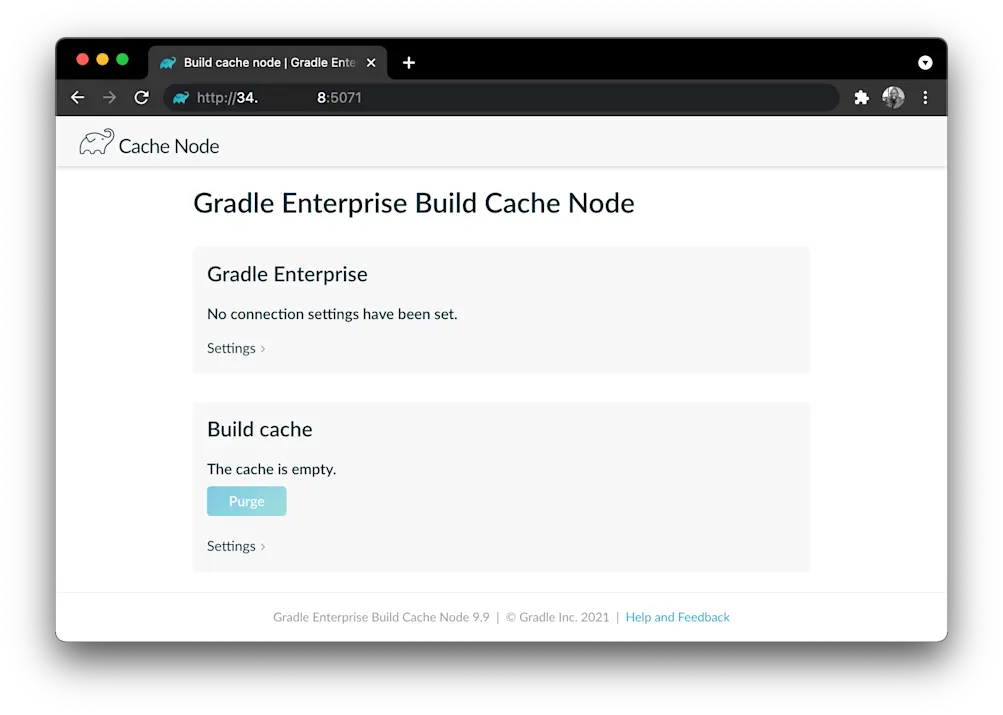Image resolution: width=1003 pixels, height=715 pixels.
Task: Select the Build cache node browser tab
Action: (x=262, y=62)
